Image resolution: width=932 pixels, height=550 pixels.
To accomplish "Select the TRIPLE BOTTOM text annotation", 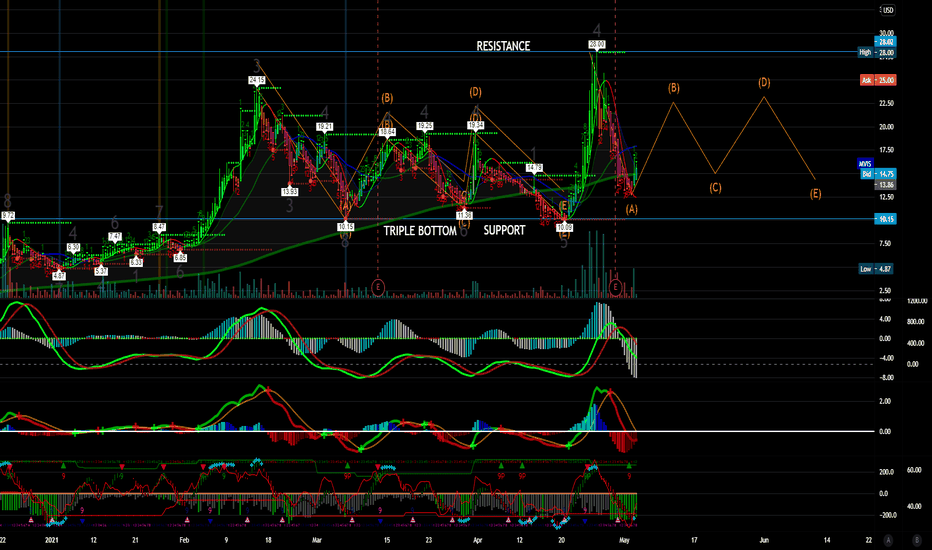I will pyautogui.click(x=420, y=231).
